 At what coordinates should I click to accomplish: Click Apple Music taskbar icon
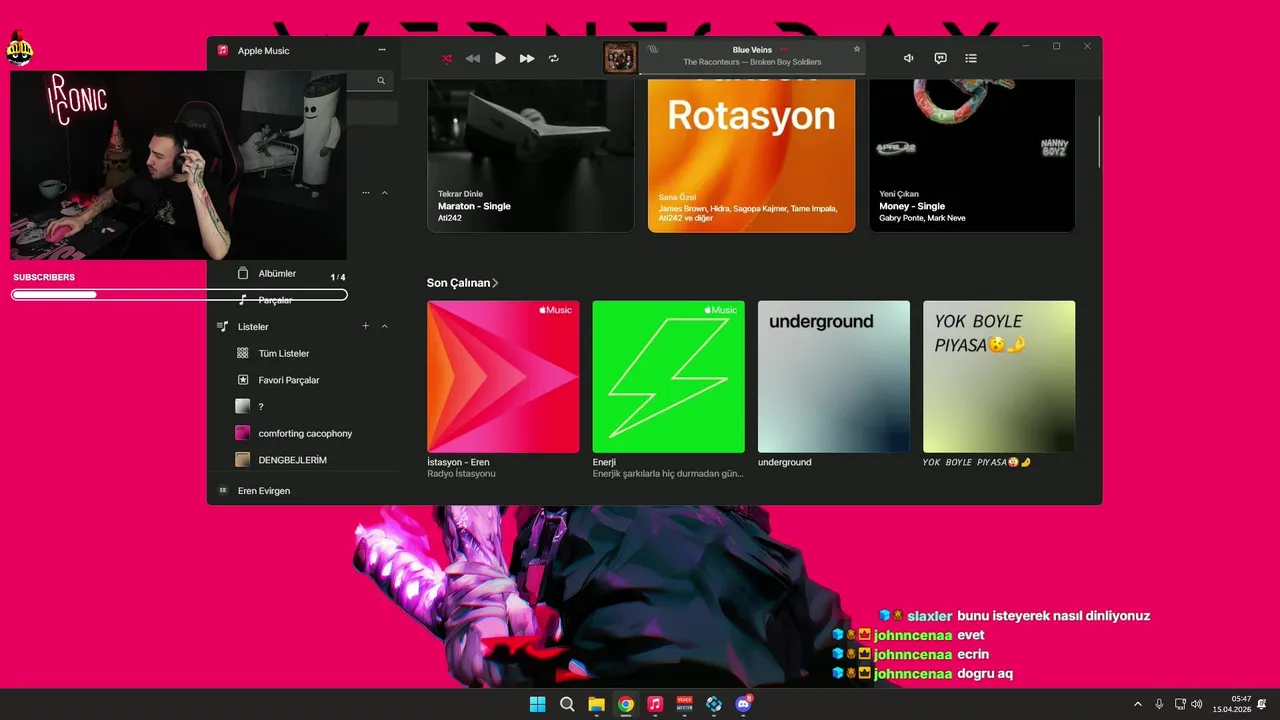coord(655,704)
